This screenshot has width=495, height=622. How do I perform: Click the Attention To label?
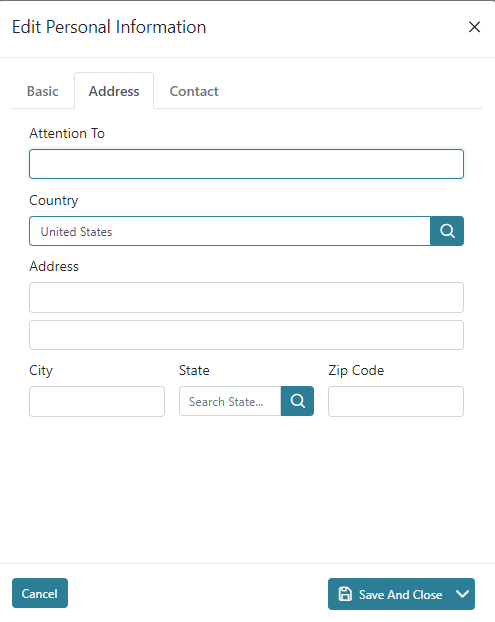pyautogui.click(x=67, y=133)
